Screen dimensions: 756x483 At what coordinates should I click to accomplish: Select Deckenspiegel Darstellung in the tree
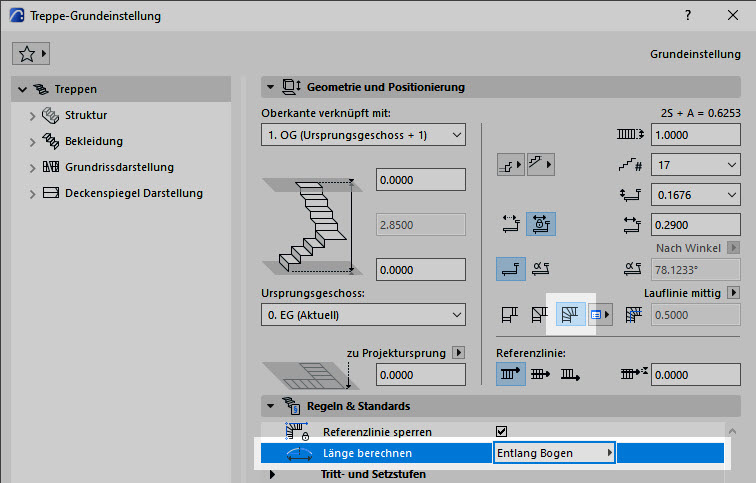(134, 193)
